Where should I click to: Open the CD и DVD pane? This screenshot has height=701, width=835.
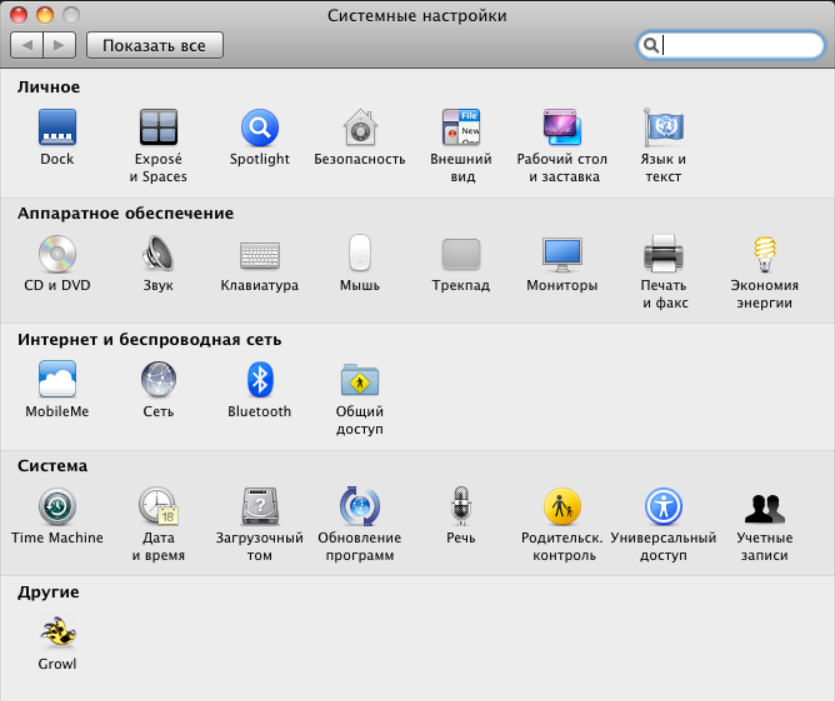tap(57, 254)
